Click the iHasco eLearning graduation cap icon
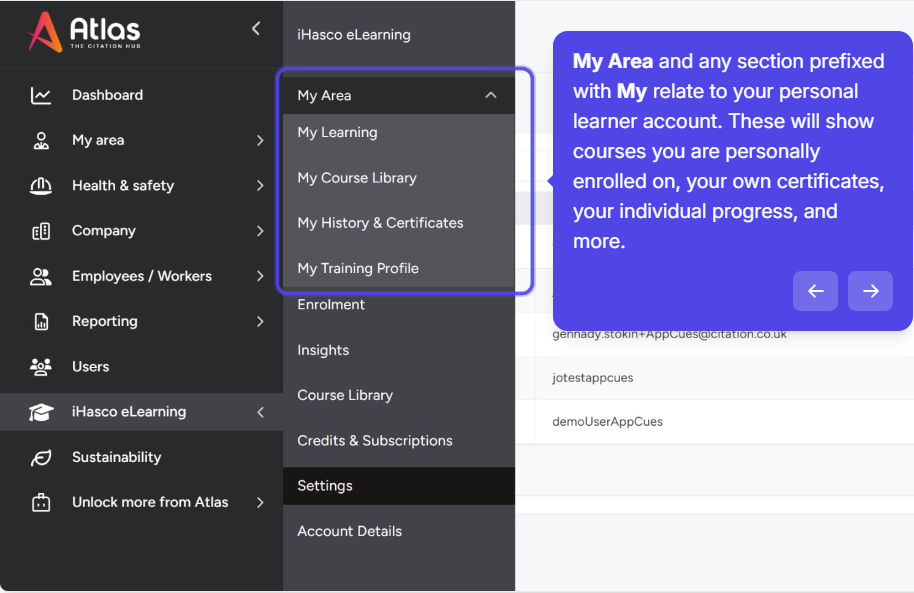Screen dimensions: 914x593 point(41,412)
